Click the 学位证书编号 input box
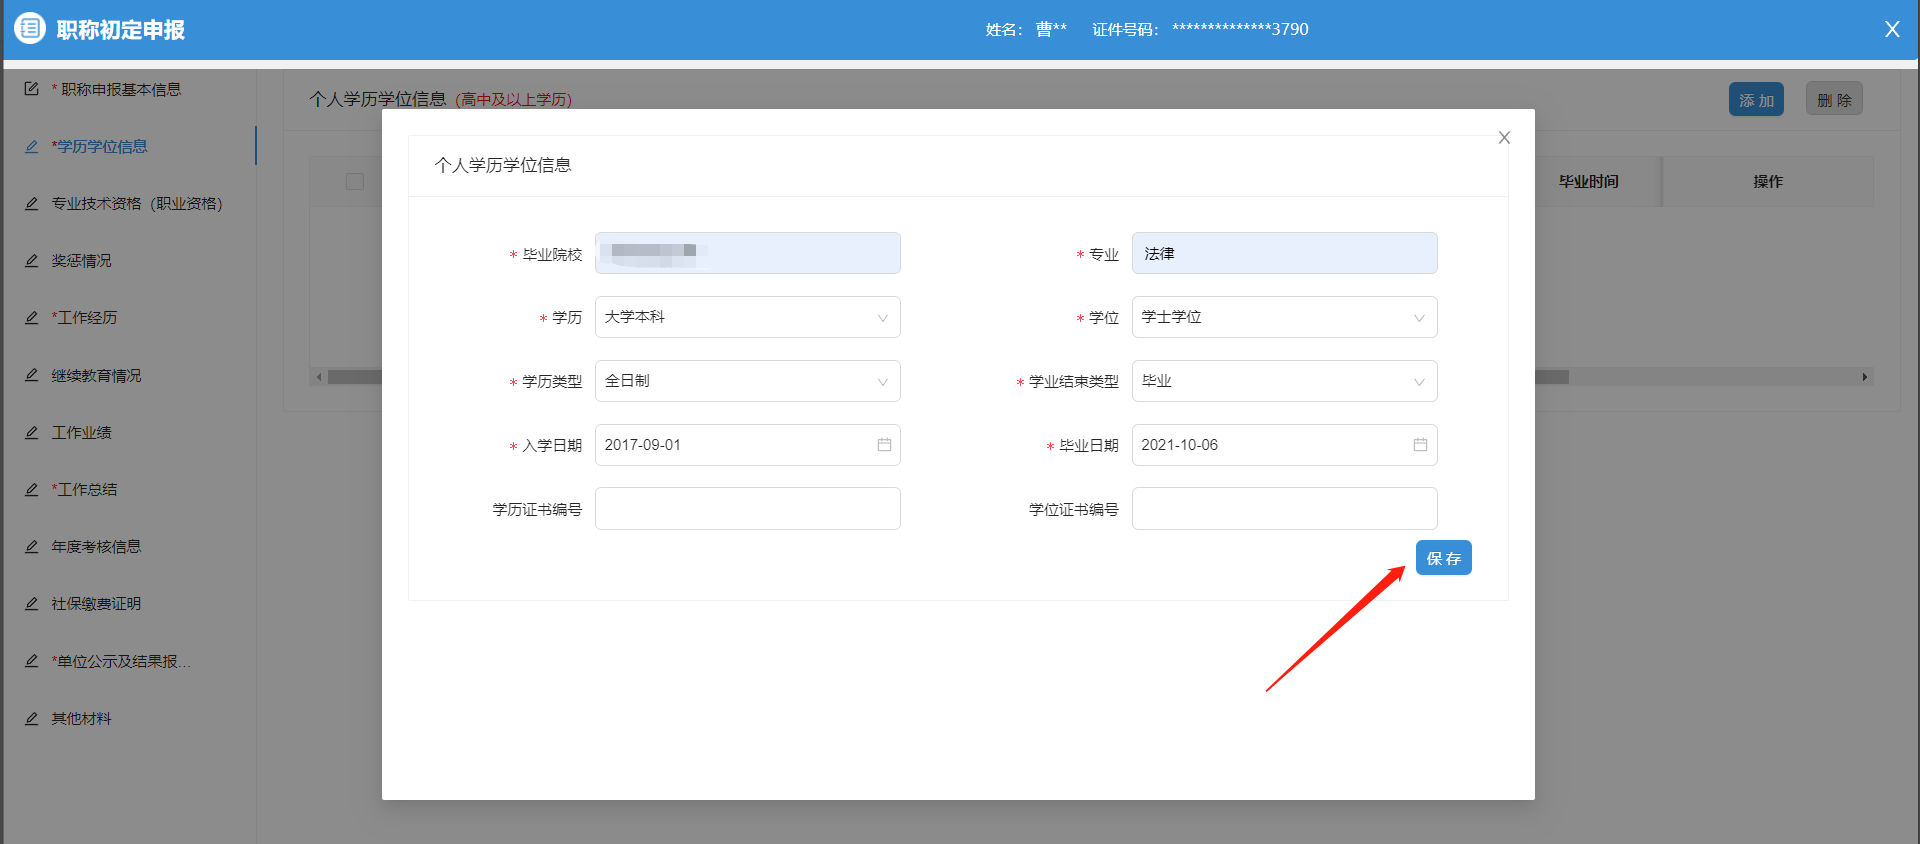 click(1284, 508)
